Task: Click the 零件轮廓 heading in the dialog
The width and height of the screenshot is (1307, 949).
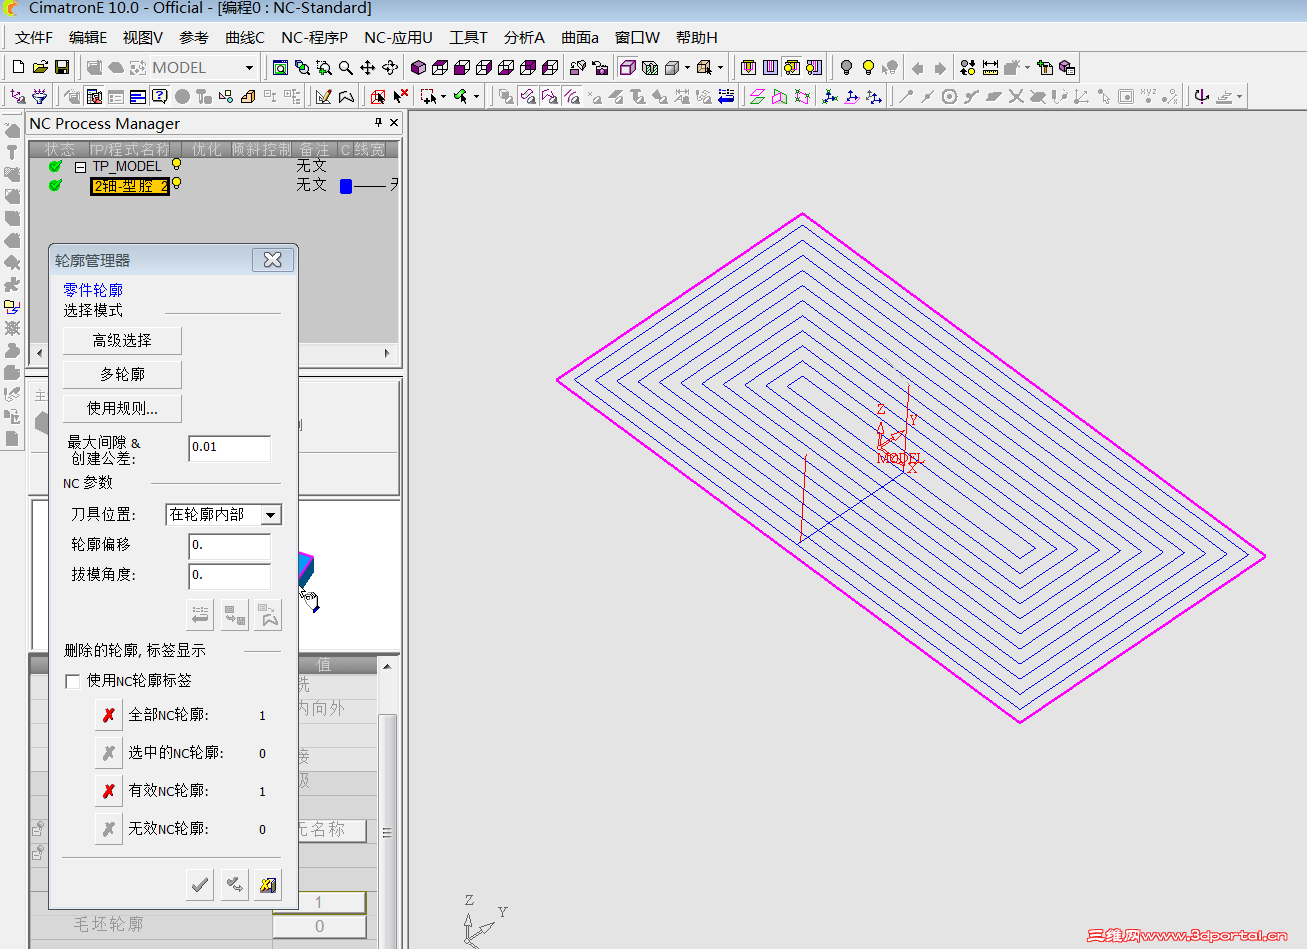Action: pyautogui.click(x=93, y=290)
